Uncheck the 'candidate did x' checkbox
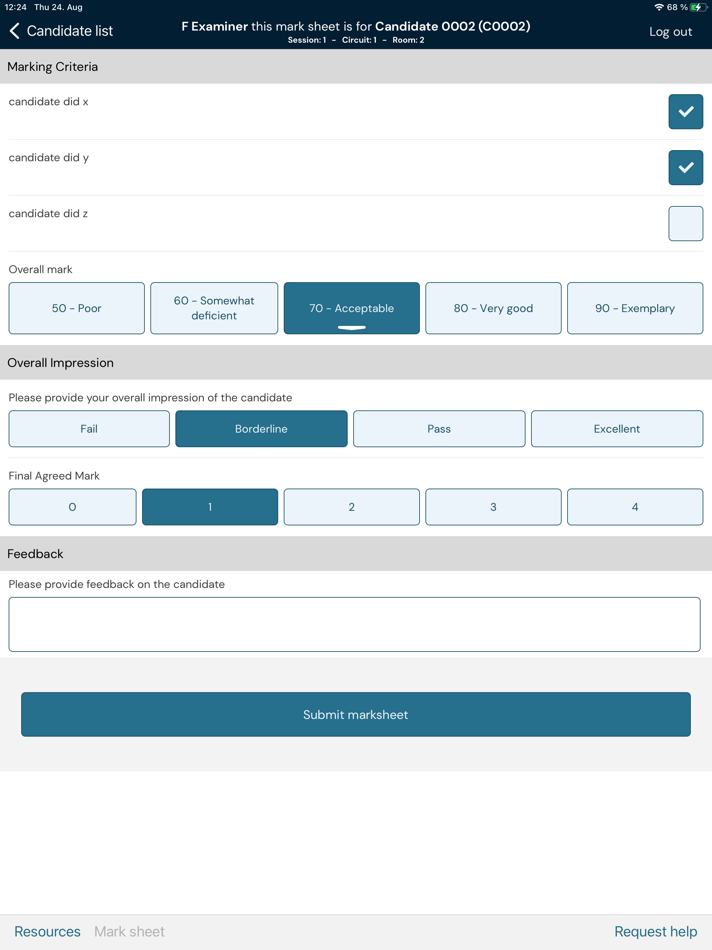This screenshot has height=950, width=712. click(x=685, y=111)
